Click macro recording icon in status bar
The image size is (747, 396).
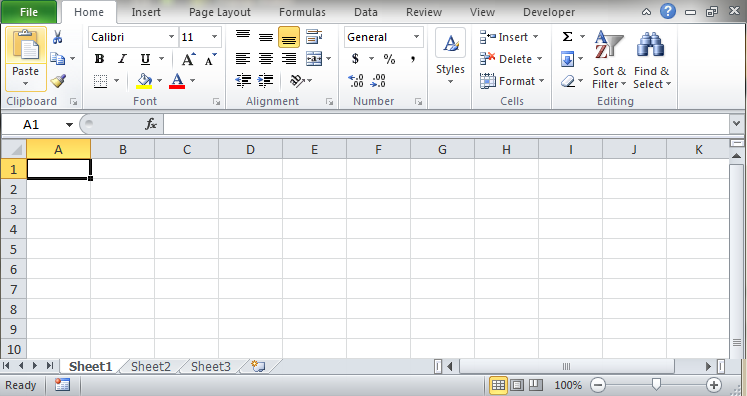[62, 385]
